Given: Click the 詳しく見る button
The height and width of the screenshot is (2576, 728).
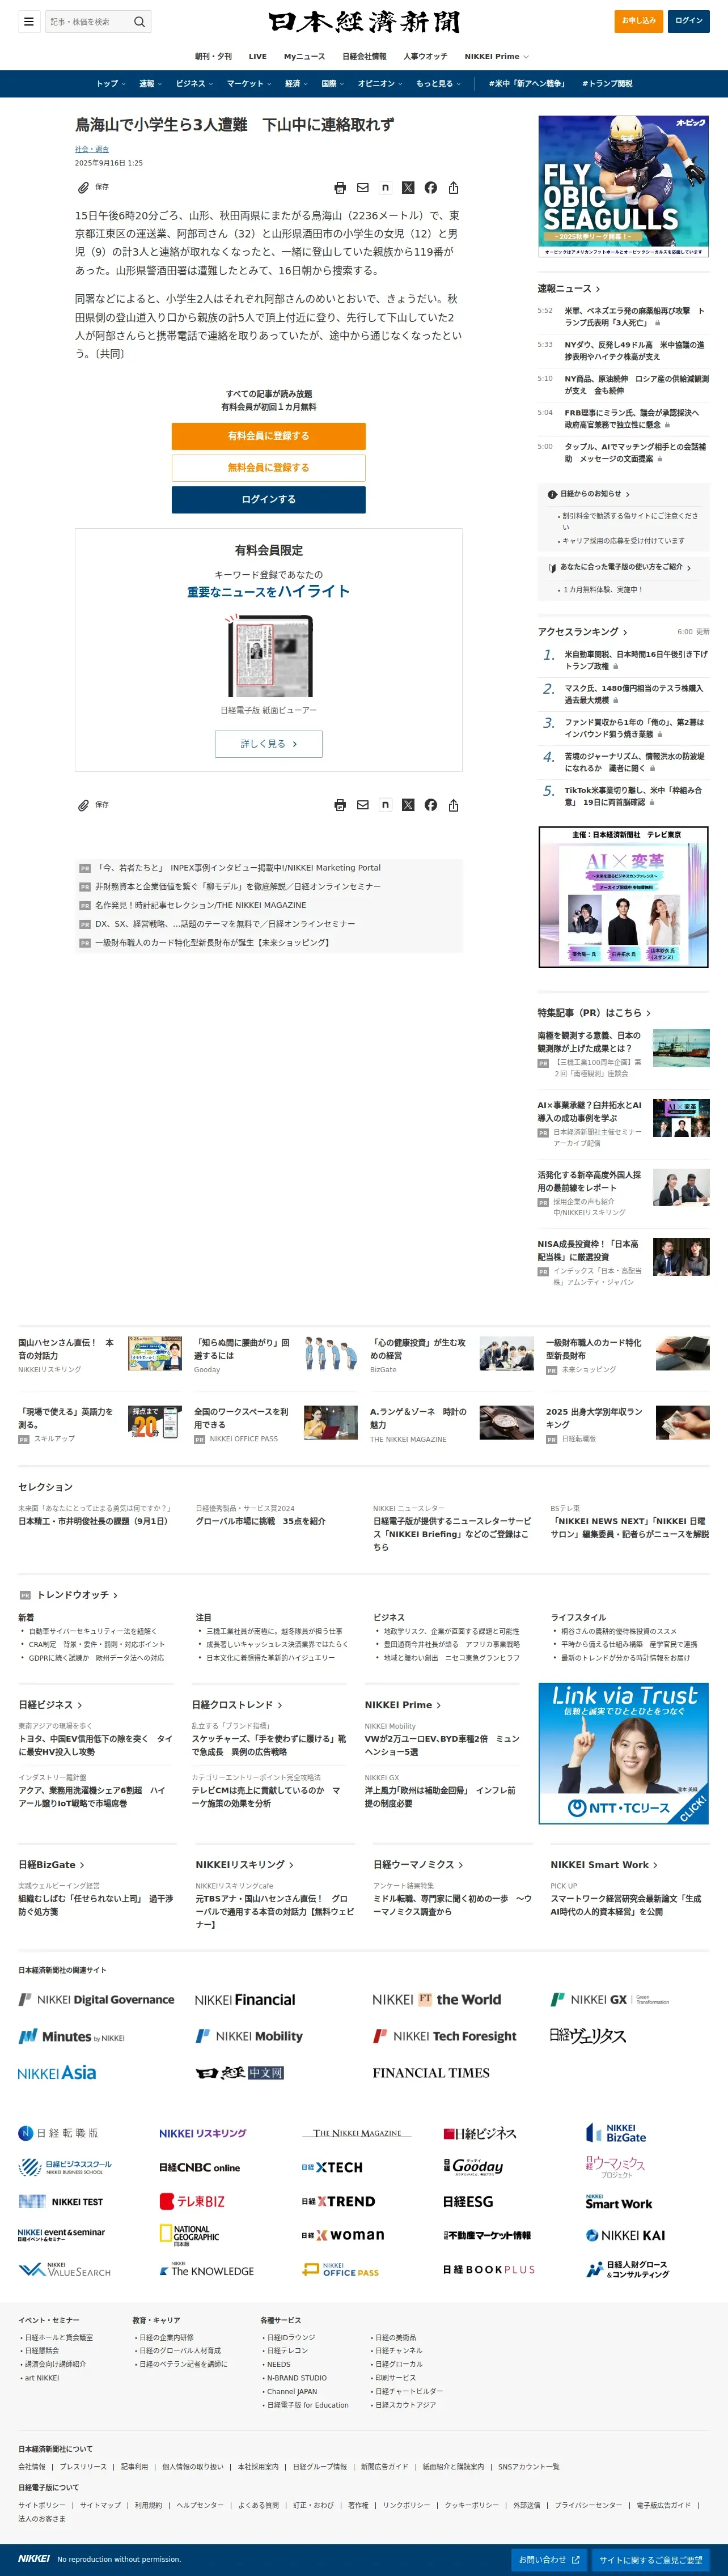Looking at the screenshot, I should [268, 744].
